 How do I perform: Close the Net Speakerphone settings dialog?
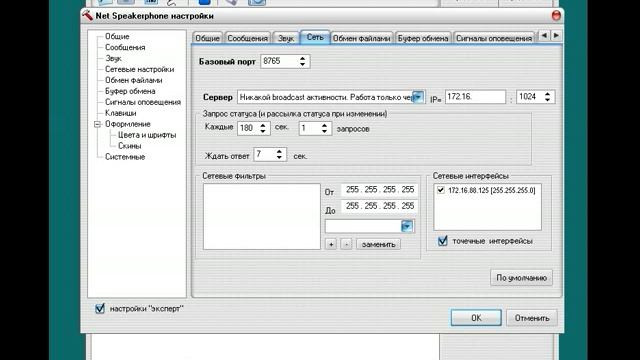(x=556, y=16)
